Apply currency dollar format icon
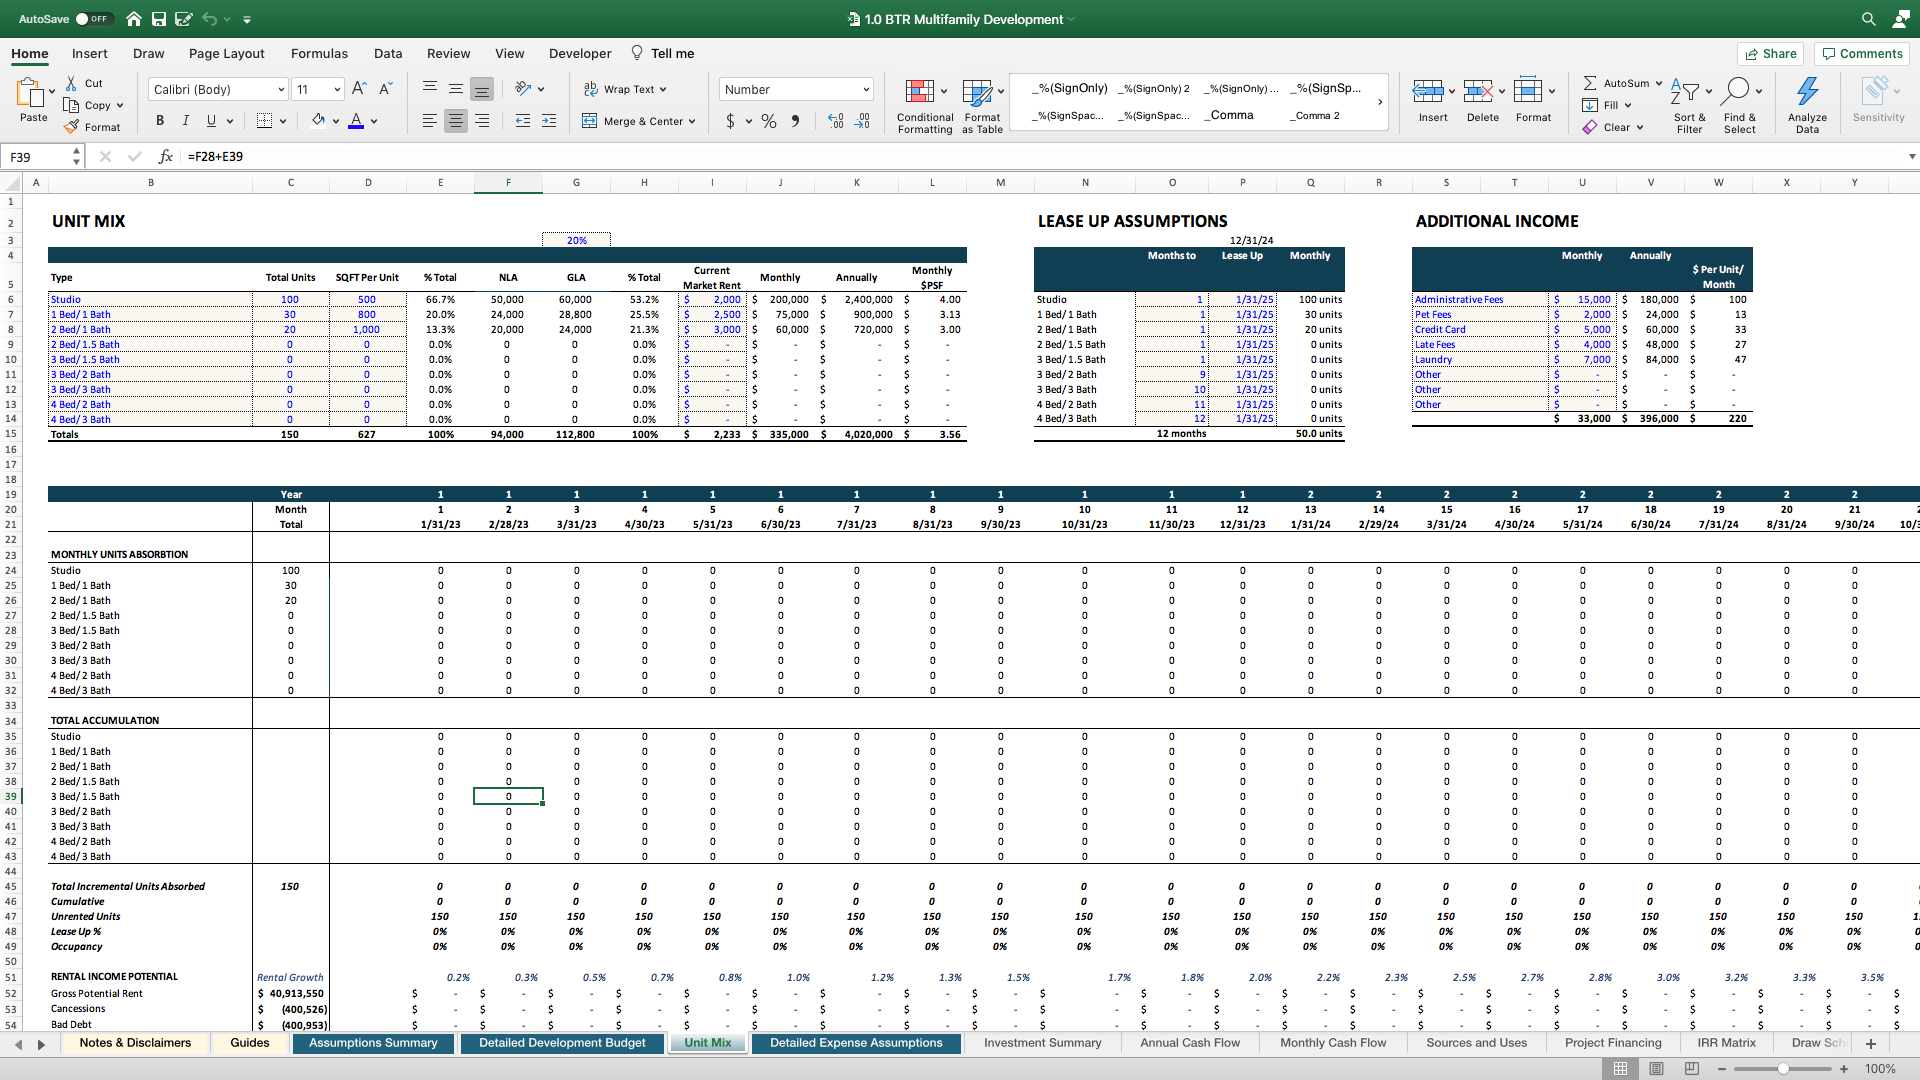Image resolution: width=1920 pixels, height=1080 pixels. click(x=730, y=121)
